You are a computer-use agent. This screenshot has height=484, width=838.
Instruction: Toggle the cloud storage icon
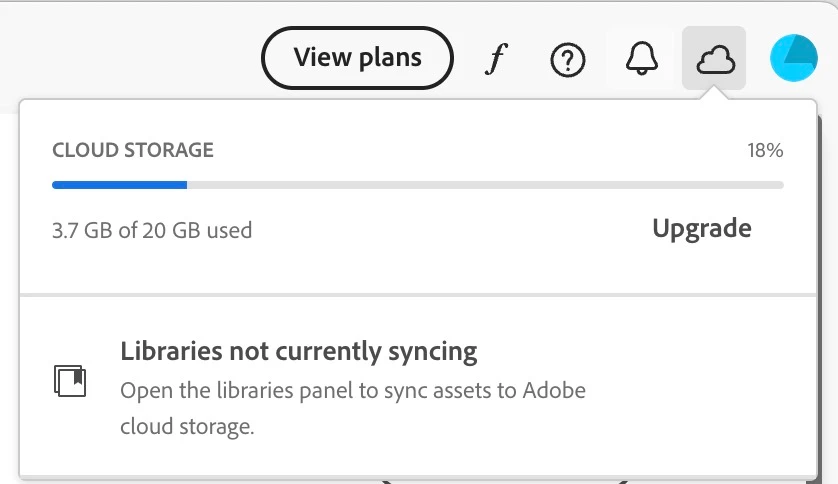point(714,60)
